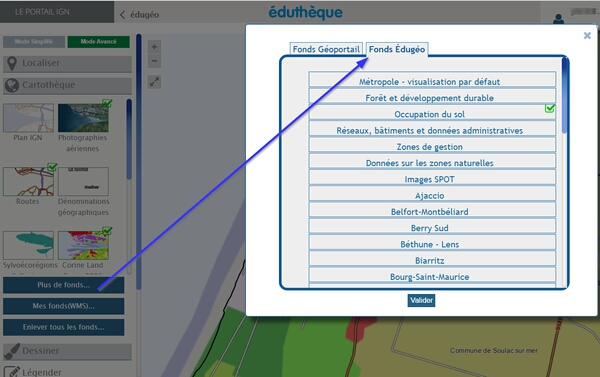Click the Localiser pin icon
The height and width of the screenshot is (377, 600).
pyautogui.click(x=12, y=64)
